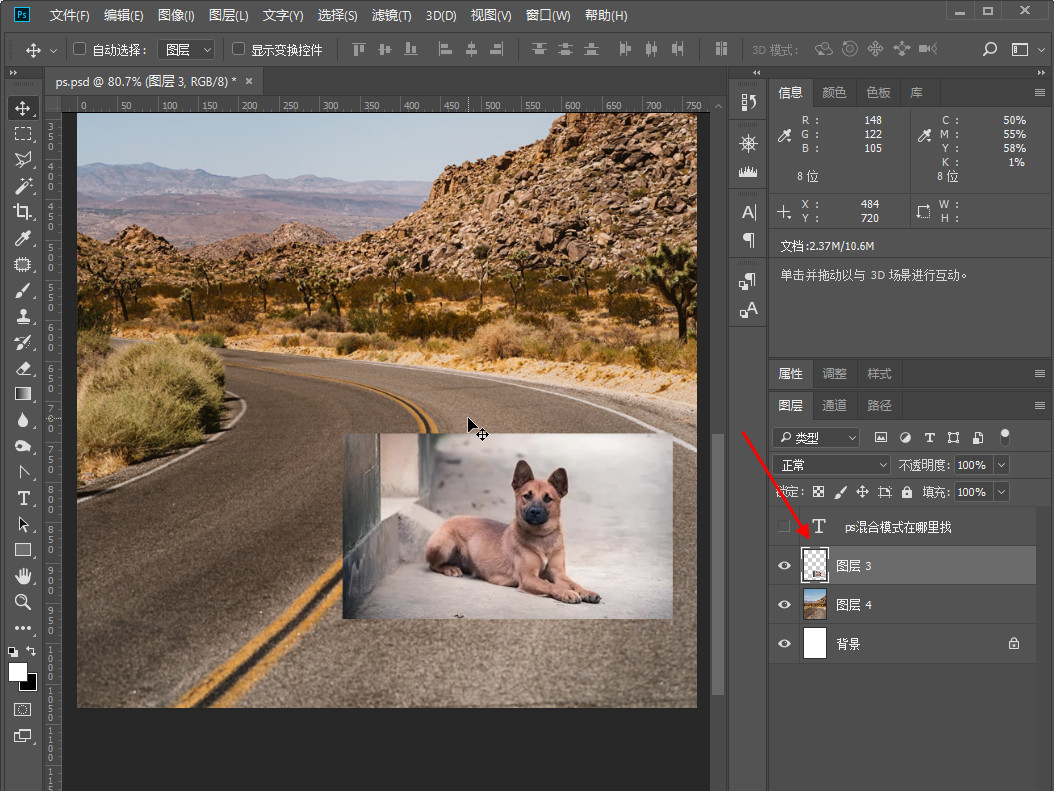Open the 类型 layer filter dropdown
The height and width of the screenshot is (791, 1054).
click(x=817, y=437)
